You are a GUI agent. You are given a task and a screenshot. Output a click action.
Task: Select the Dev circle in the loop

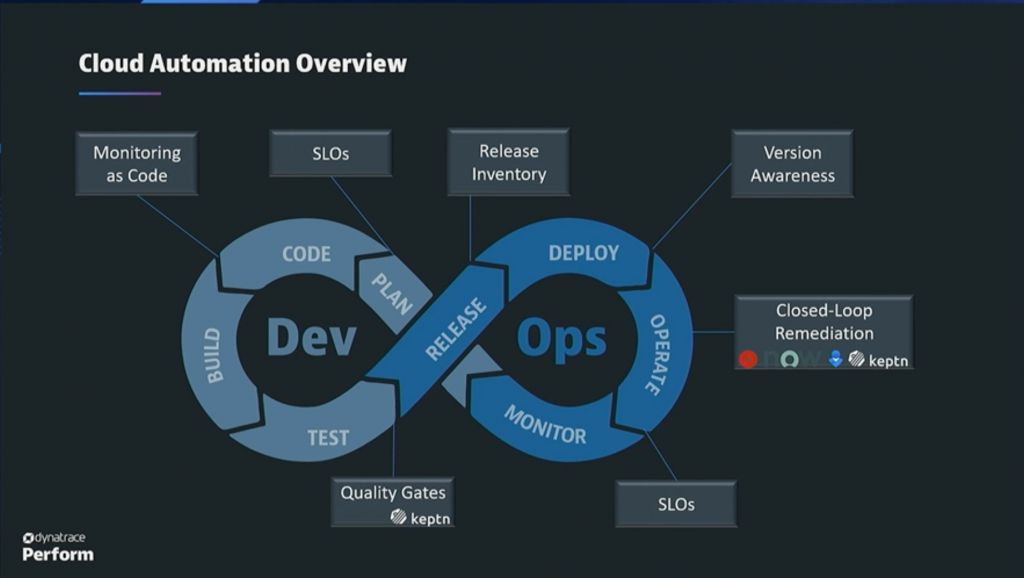[313, 337]
